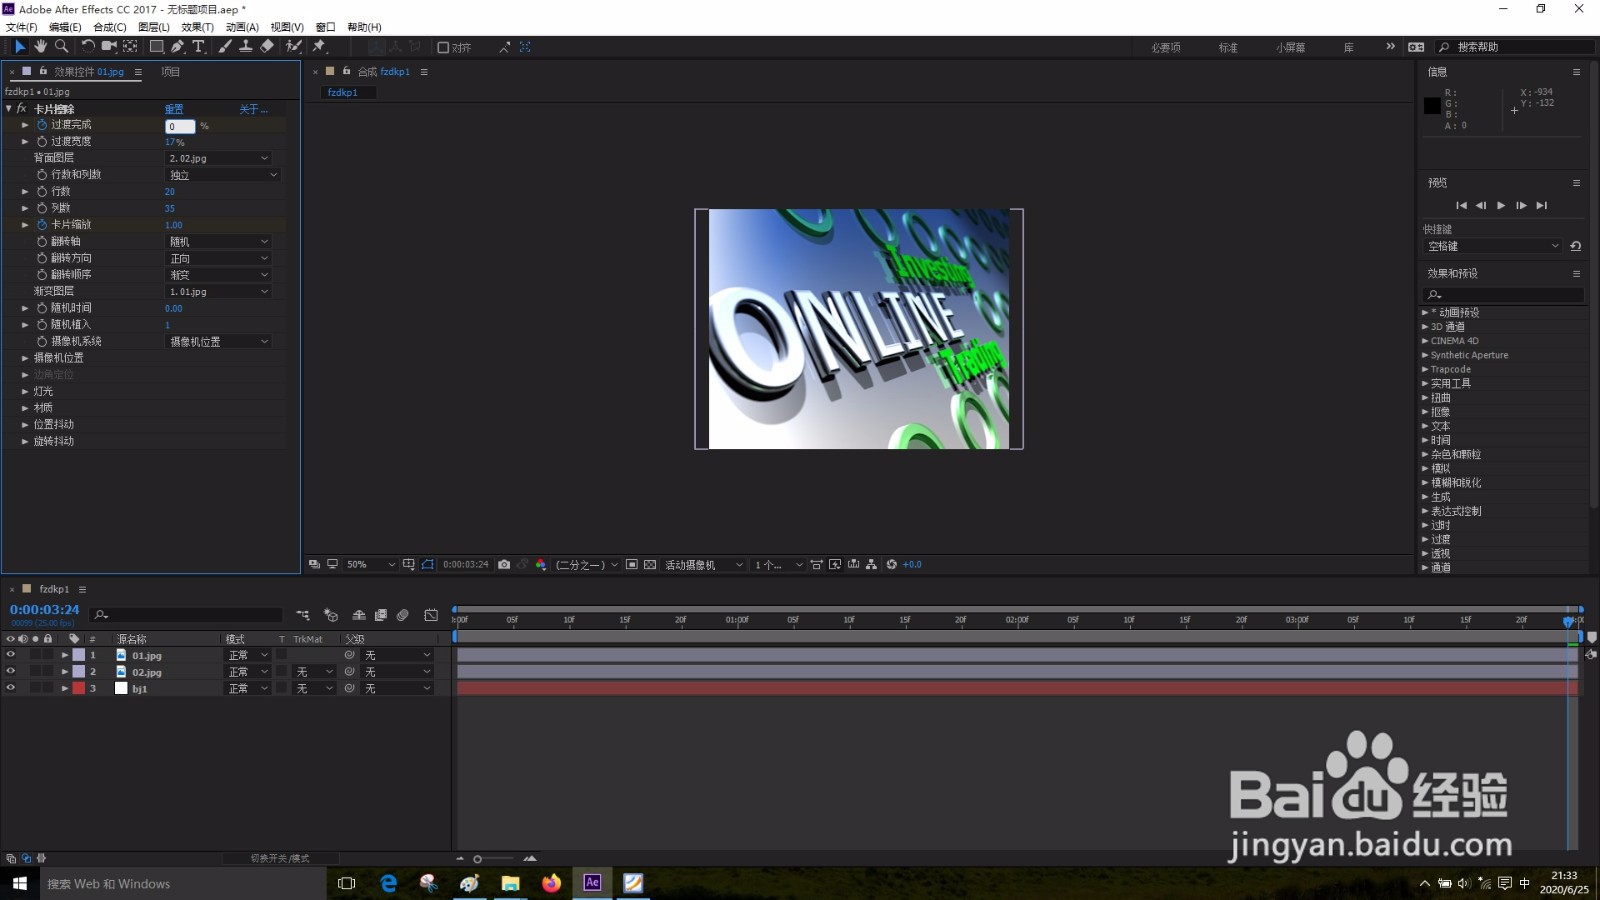Image resolution: width=1600 pixels, height=900 pixels.
Task: Click the preview play button
Action: pos(1501,205)
